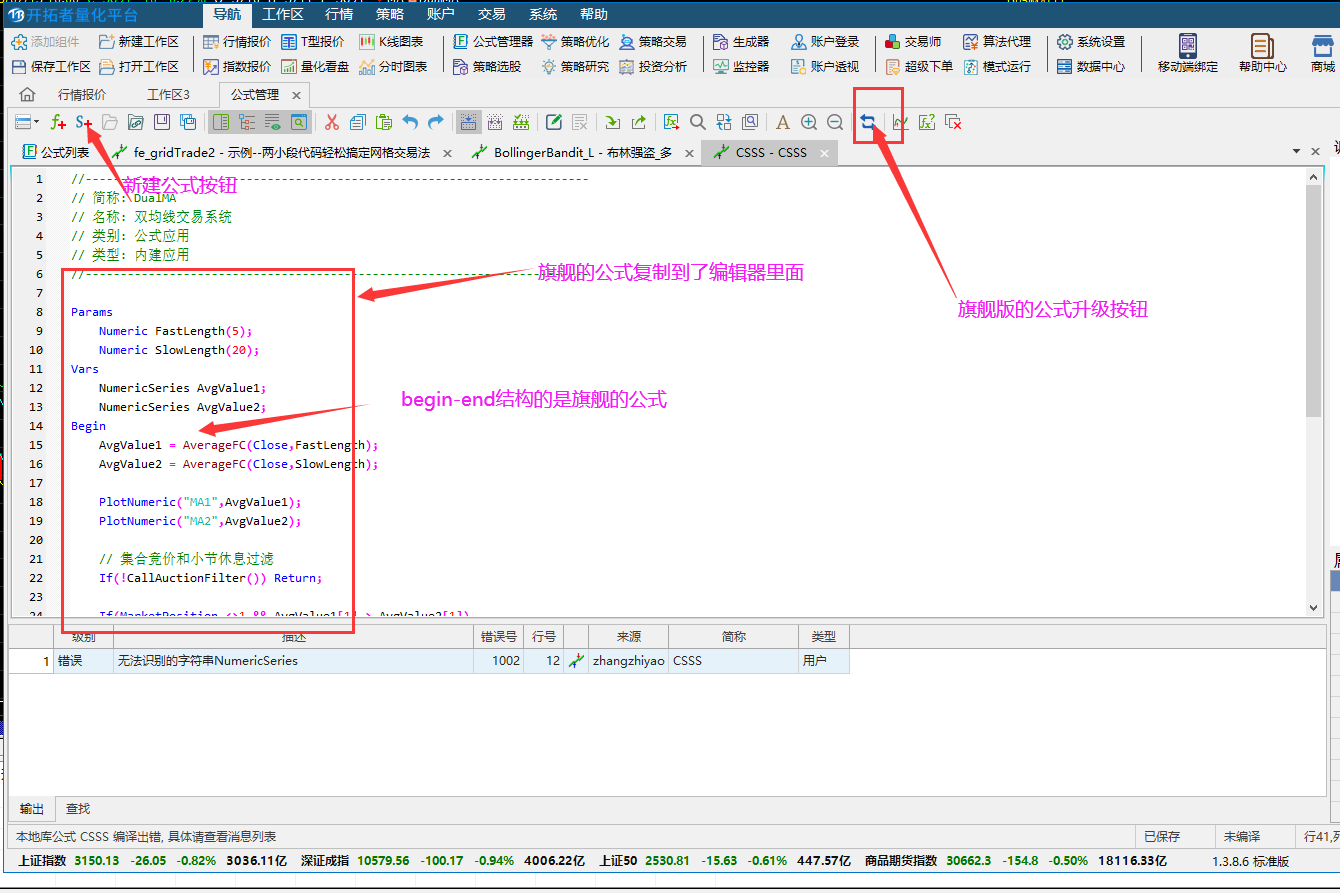Switch to the 工作区 ribbon tab

coord(283,14)
